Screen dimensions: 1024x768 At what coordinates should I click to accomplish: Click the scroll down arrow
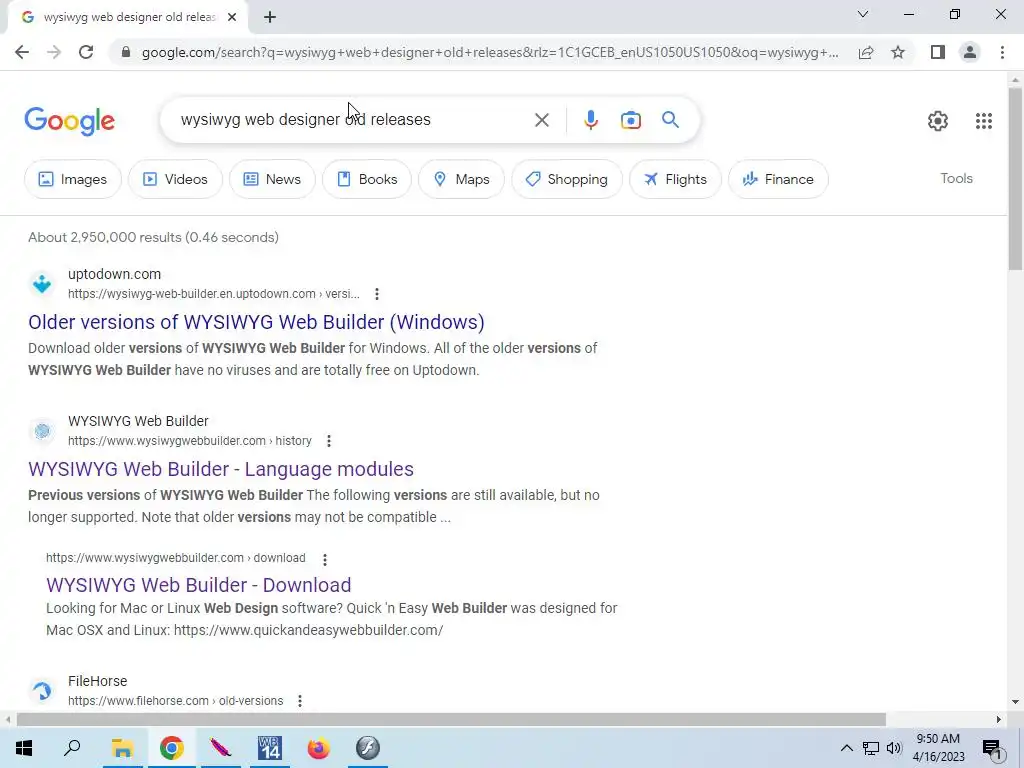(1016, 703)
